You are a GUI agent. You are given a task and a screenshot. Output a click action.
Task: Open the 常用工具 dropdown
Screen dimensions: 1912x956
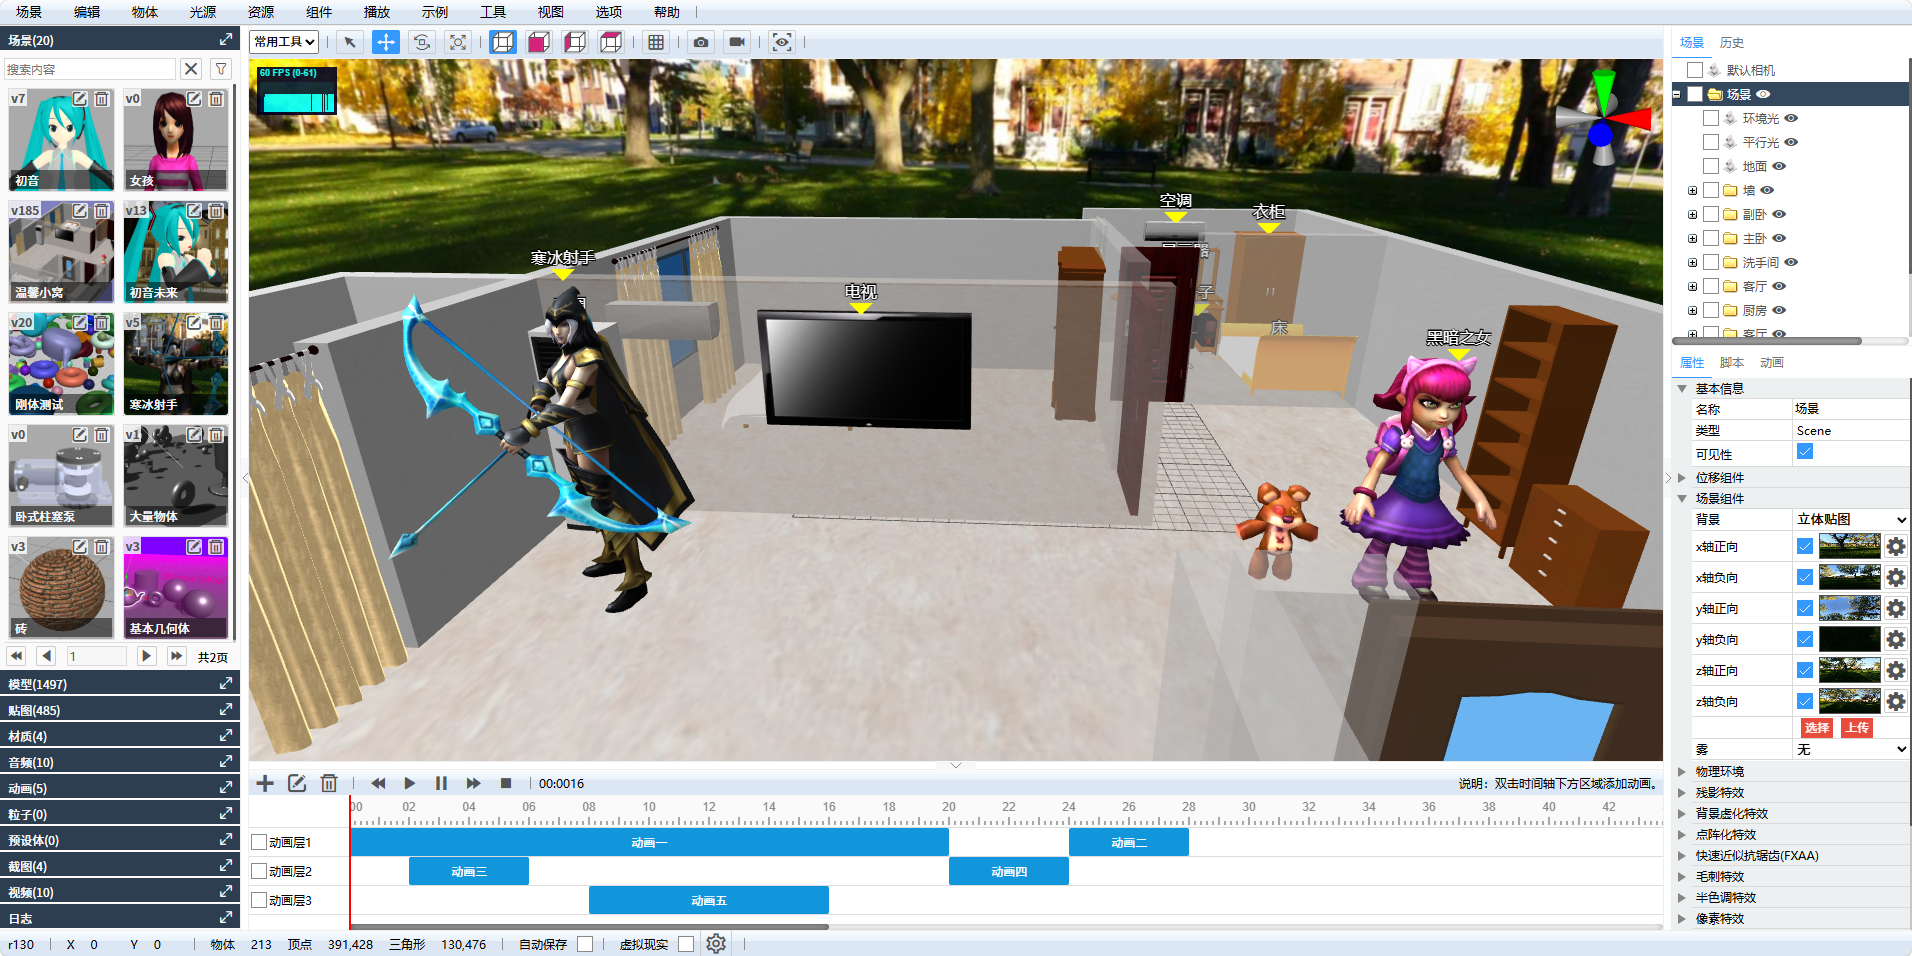coord(285,42)
